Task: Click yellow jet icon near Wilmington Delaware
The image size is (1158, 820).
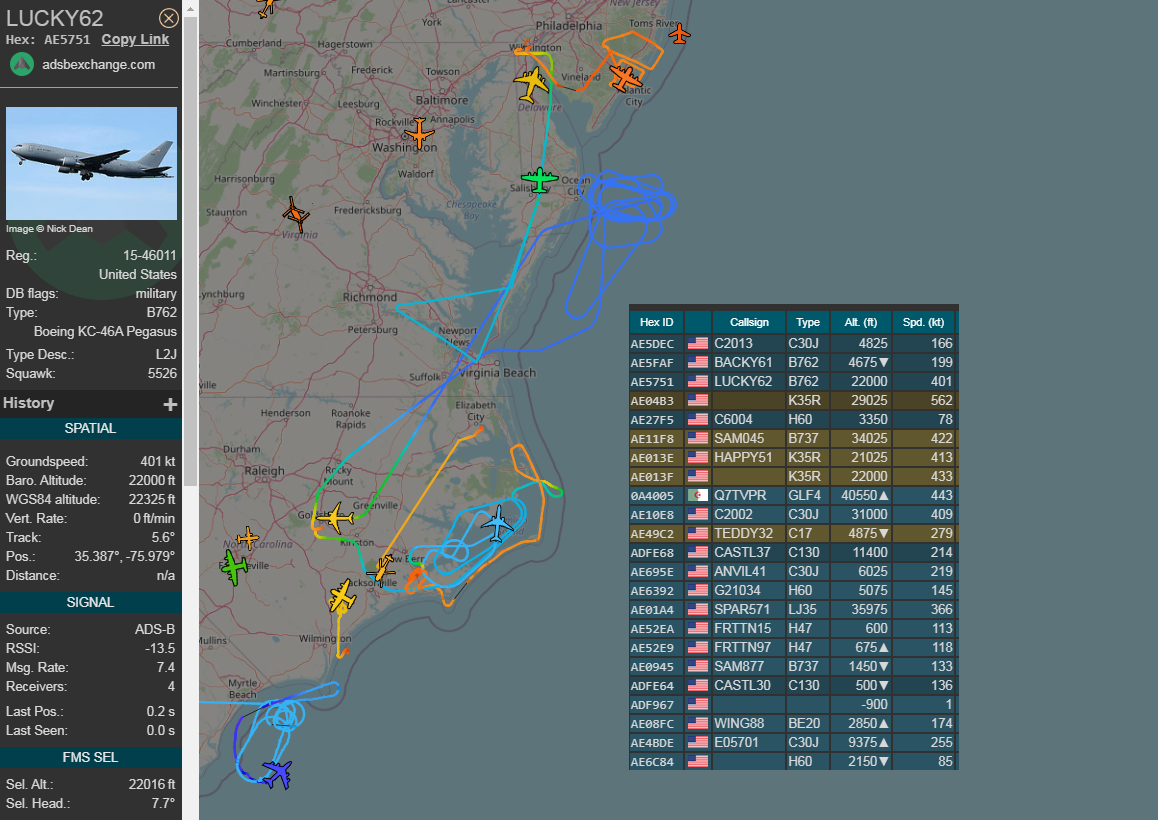Action: click(532, 83)
